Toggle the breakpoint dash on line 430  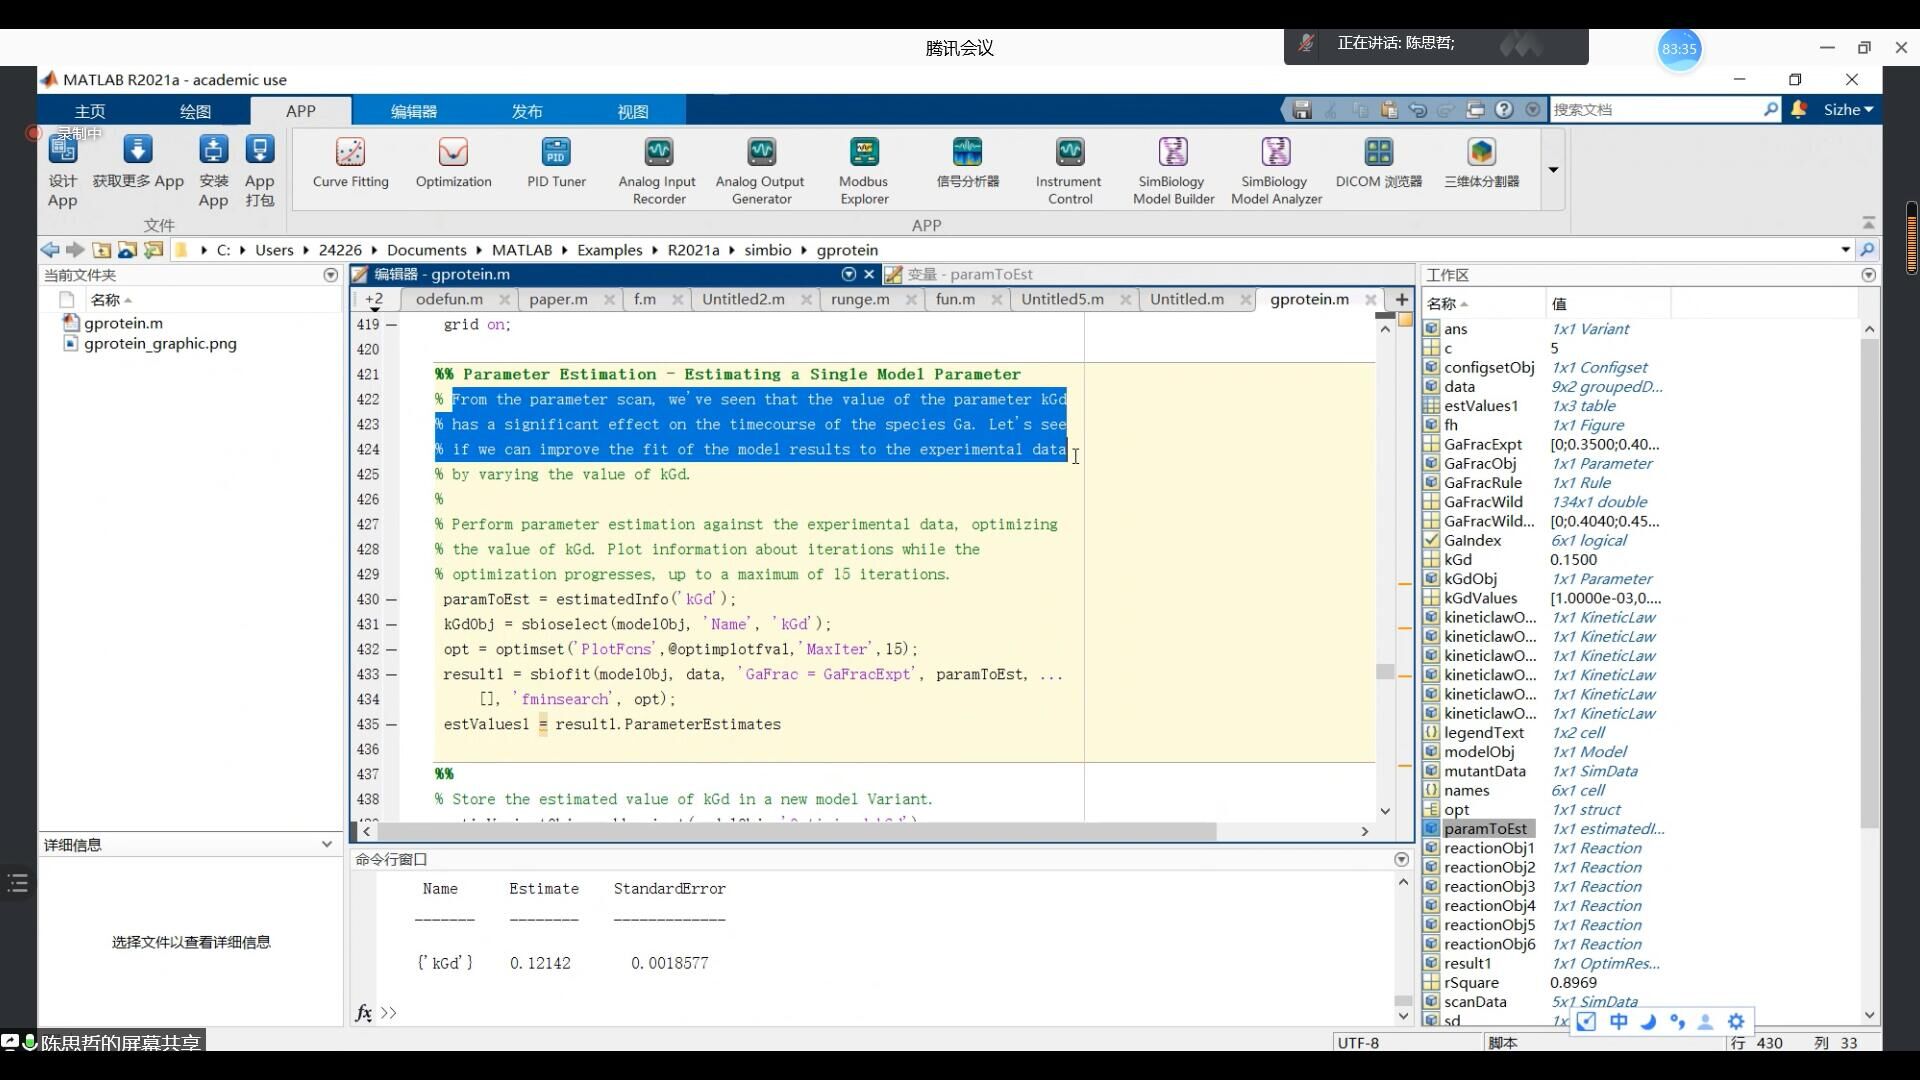point(391,600)
